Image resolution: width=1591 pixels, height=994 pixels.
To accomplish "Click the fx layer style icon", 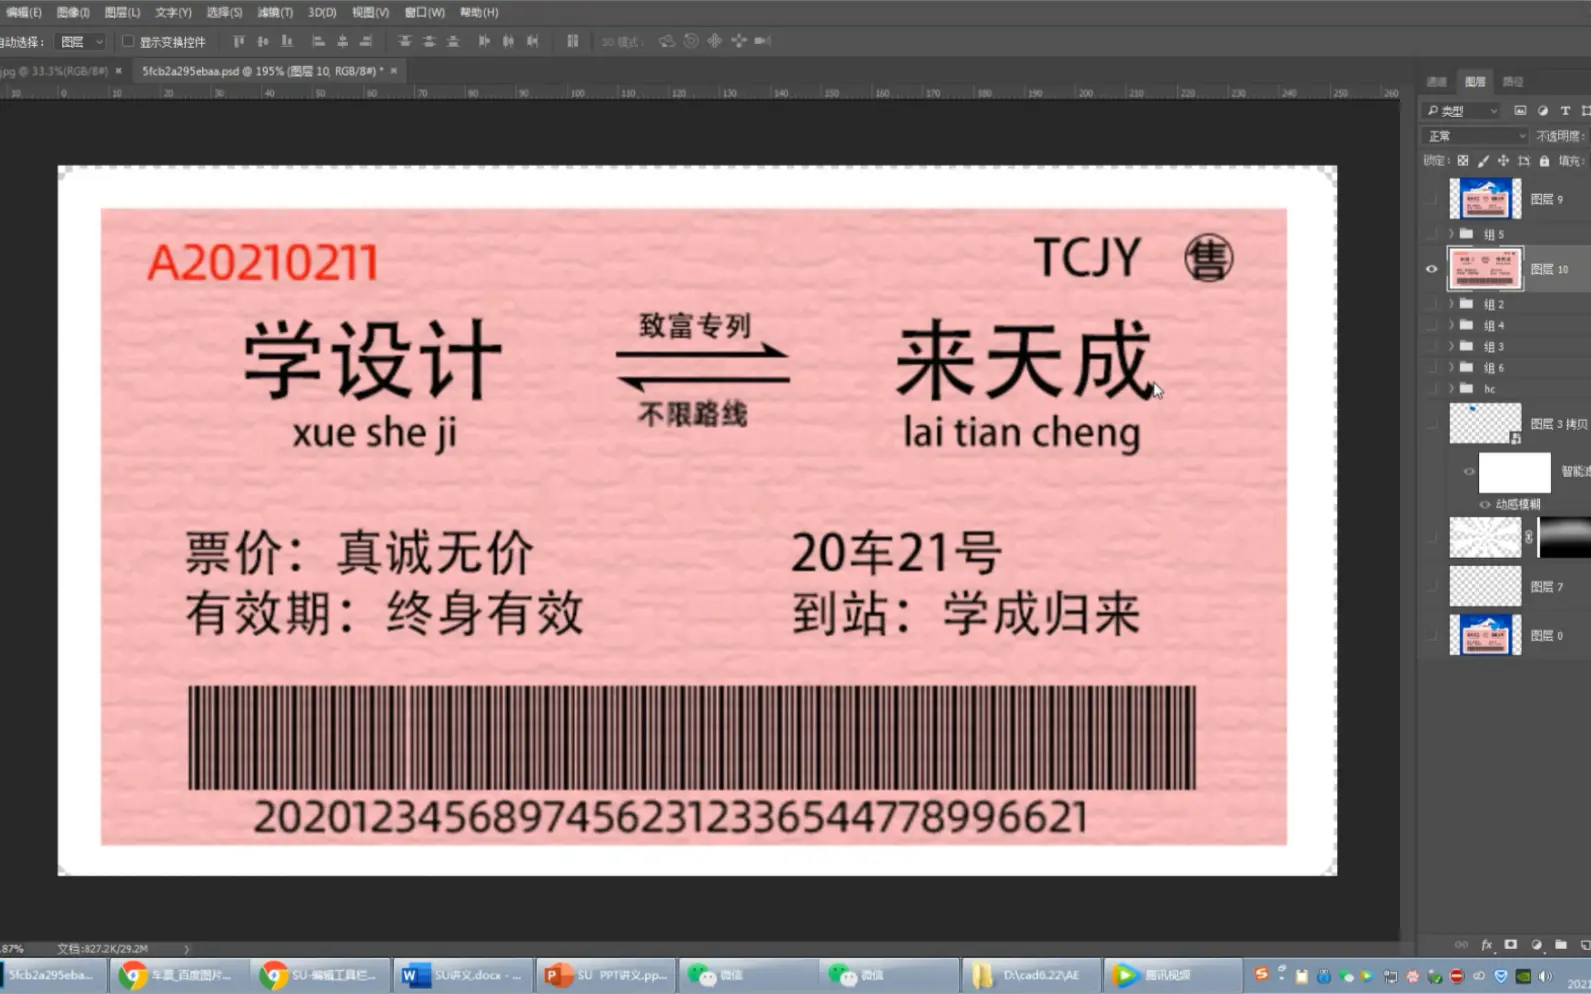I will (1487, 945).
